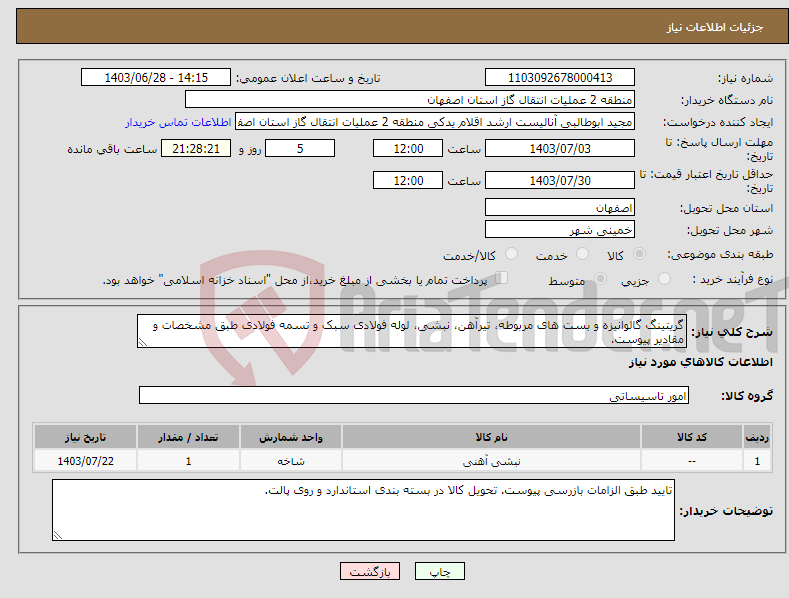Select the کالا radio button
The height and width of the screenshot is (598, 789).
[639, 254]
